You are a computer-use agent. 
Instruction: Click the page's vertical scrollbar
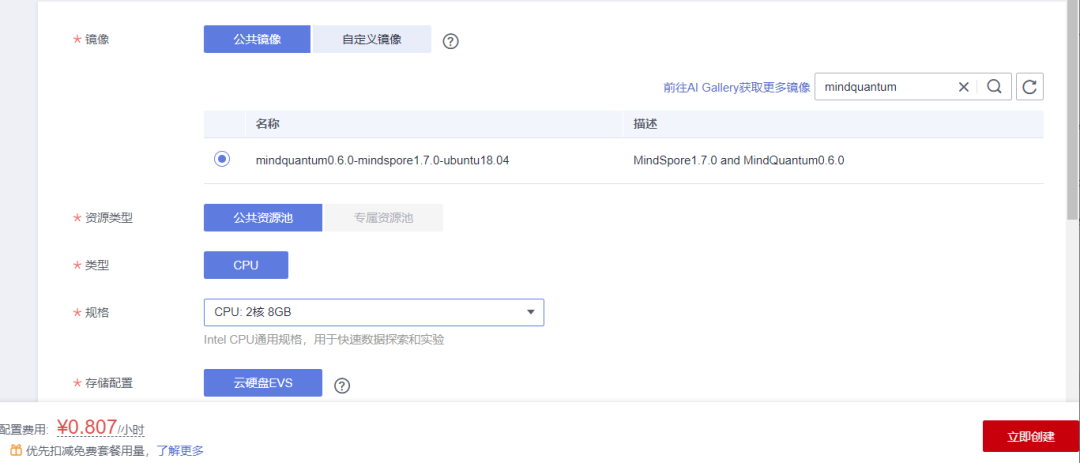pos(1073,110)
